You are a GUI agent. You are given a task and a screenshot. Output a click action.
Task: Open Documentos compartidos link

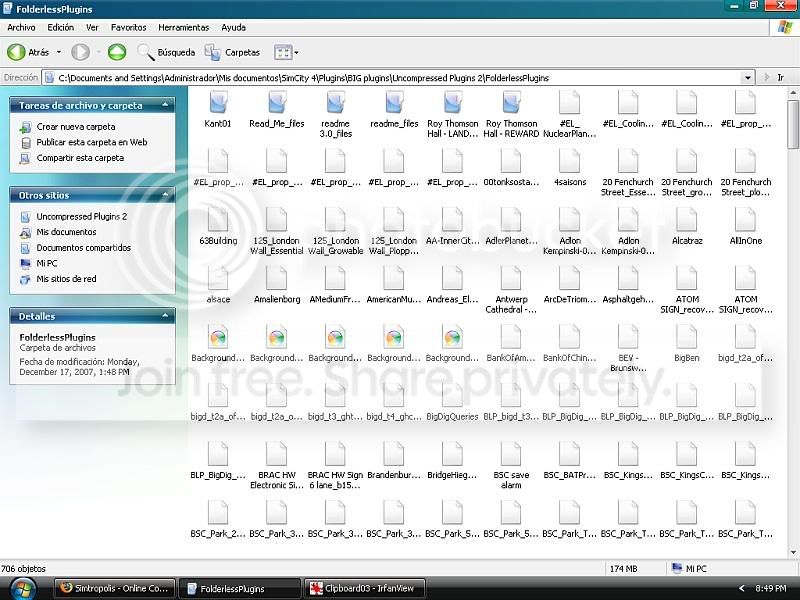point(84,248)
